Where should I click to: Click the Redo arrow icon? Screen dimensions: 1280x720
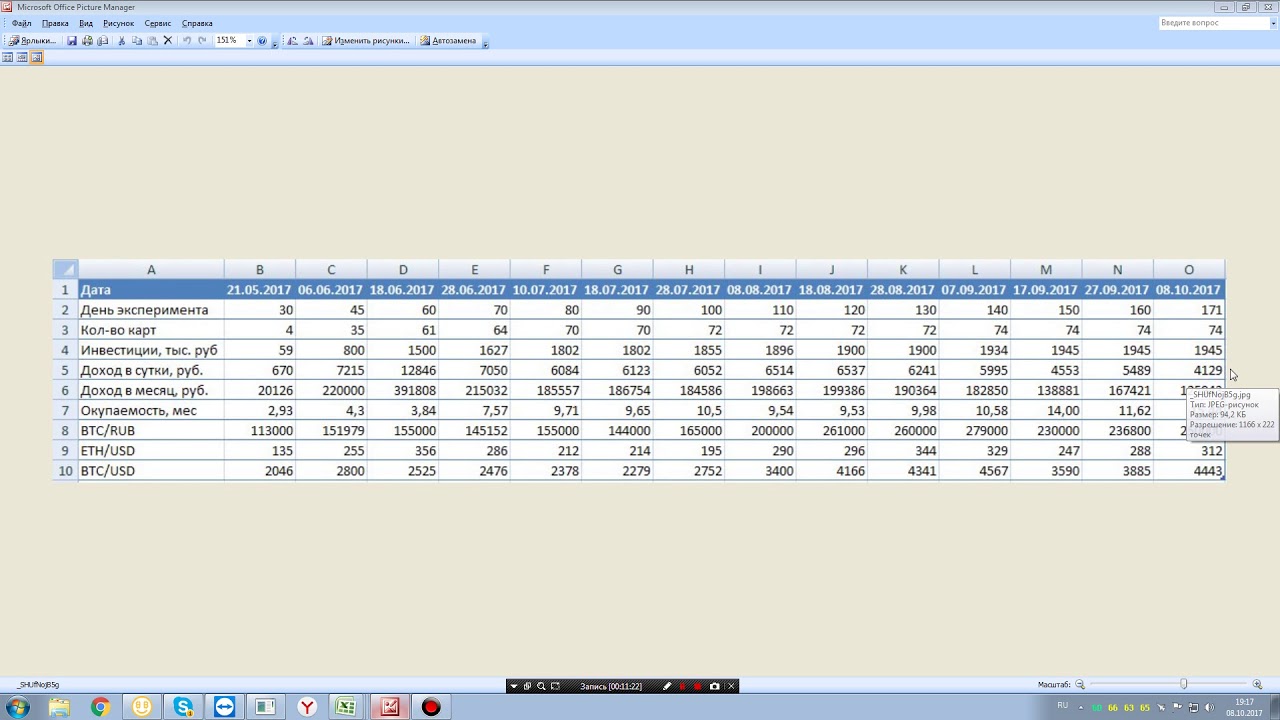click(x=202, y=41)
